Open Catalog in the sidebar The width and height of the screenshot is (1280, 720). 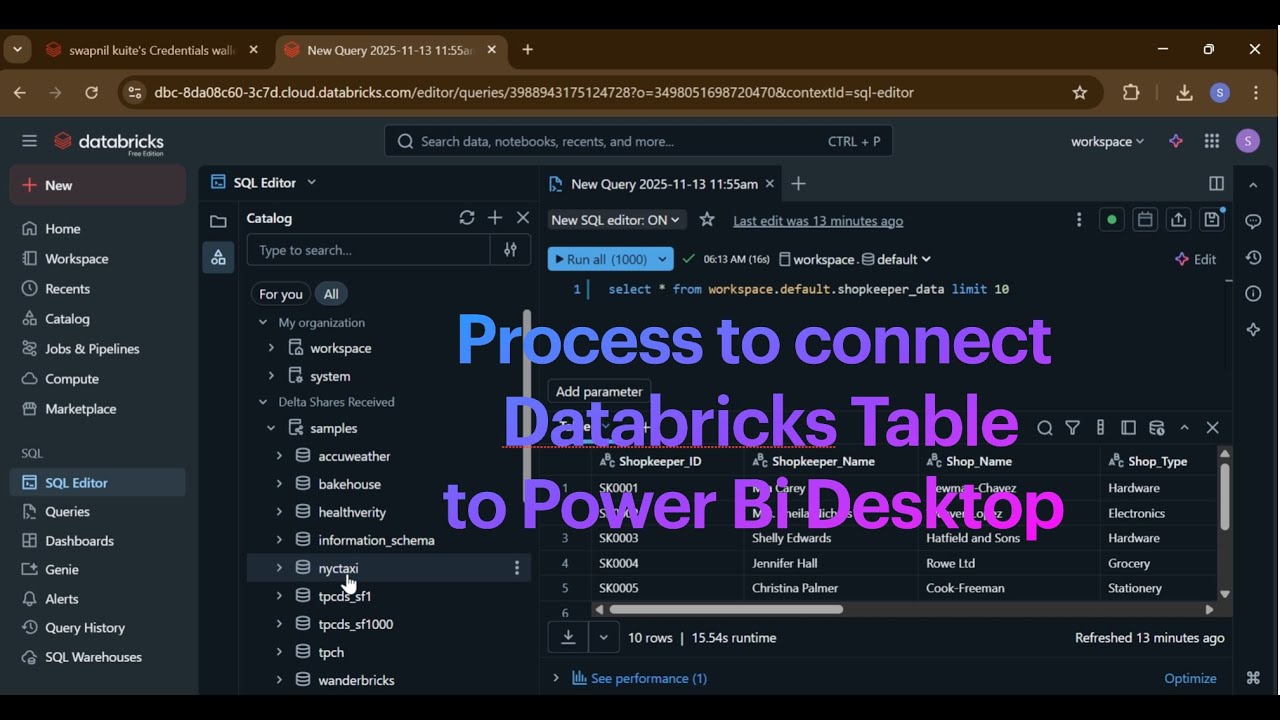coord(97,319)
